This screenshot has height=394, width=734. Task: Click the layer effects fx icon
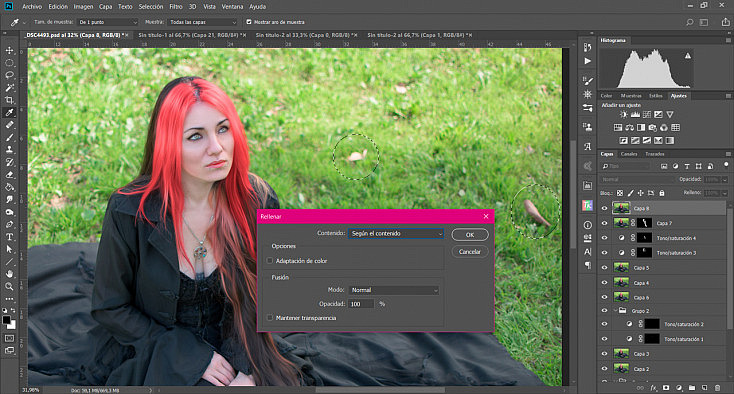pos(653,388)
